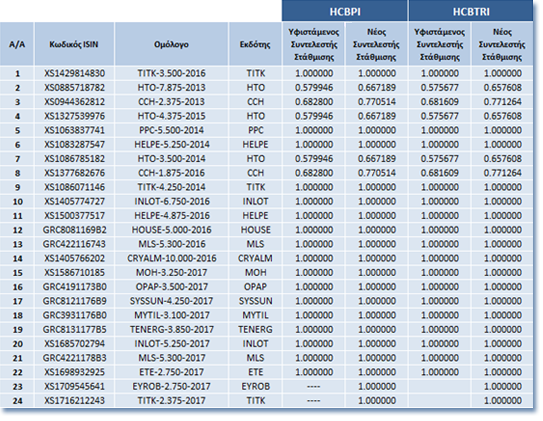Select ISIN cell XS1429814830
The width and height of the screenshot is (543, 421).
[74, 73]
